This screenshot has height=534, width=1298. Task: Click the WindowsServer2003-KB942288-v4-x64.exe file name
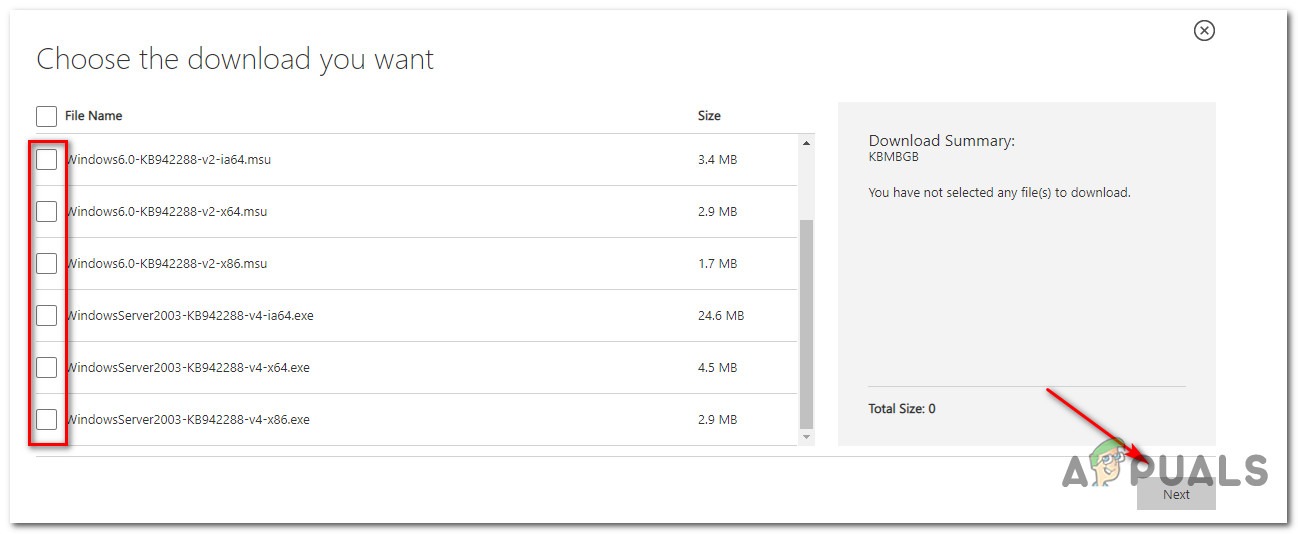[x=187, y=368]
